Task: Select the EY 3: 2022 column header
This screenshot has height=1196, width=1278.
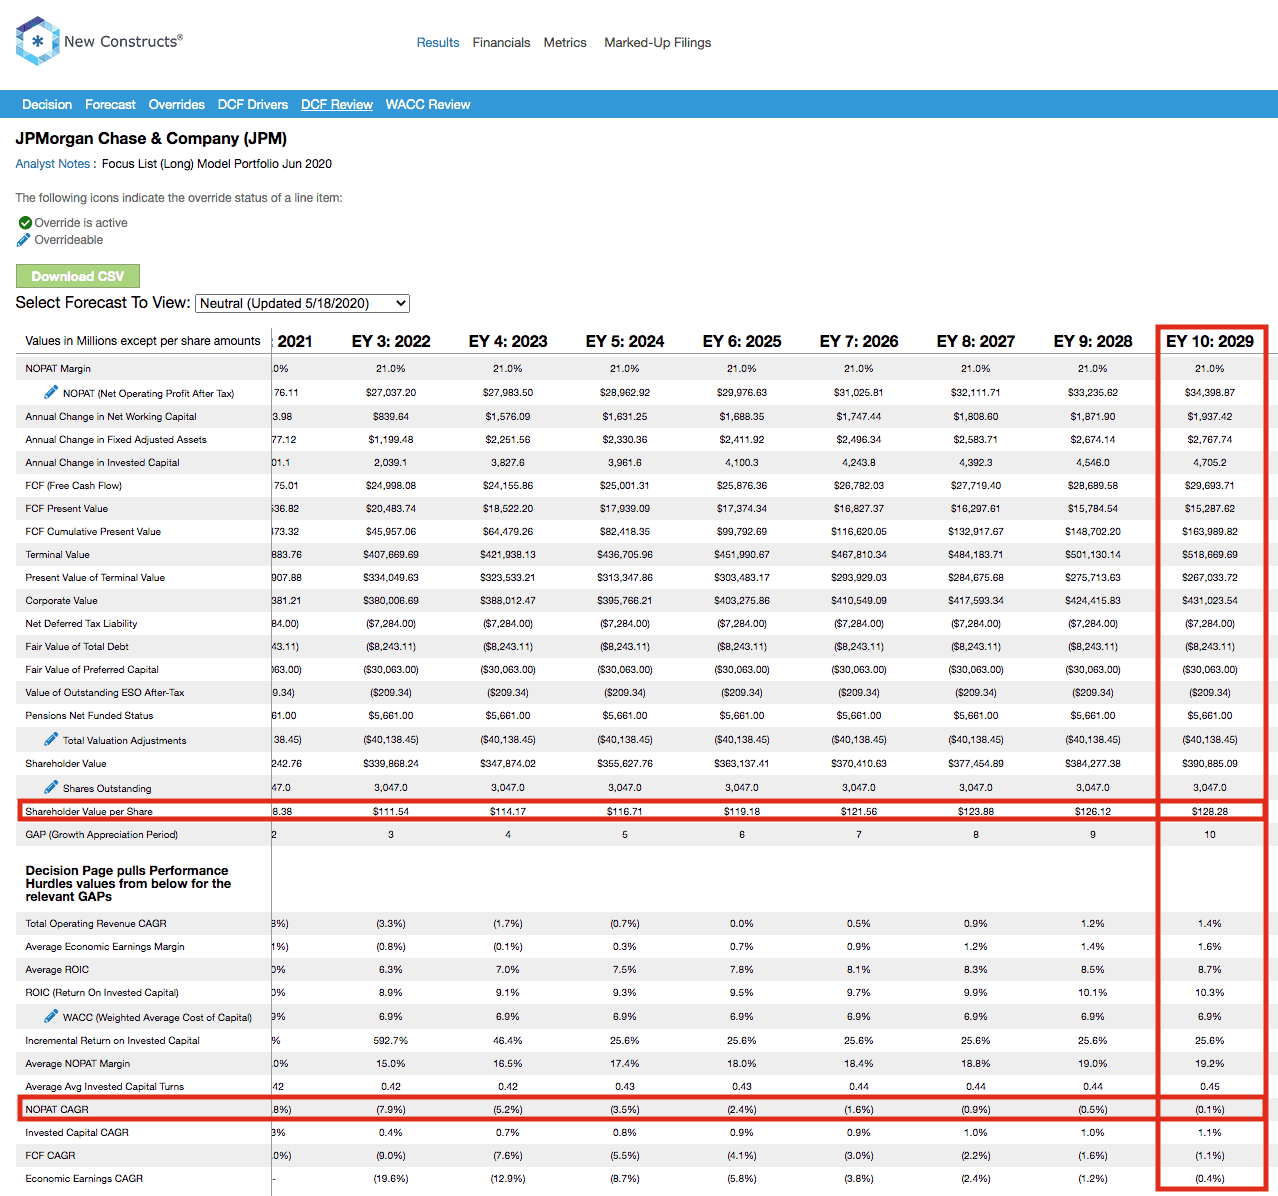Action: coord(391,341)
